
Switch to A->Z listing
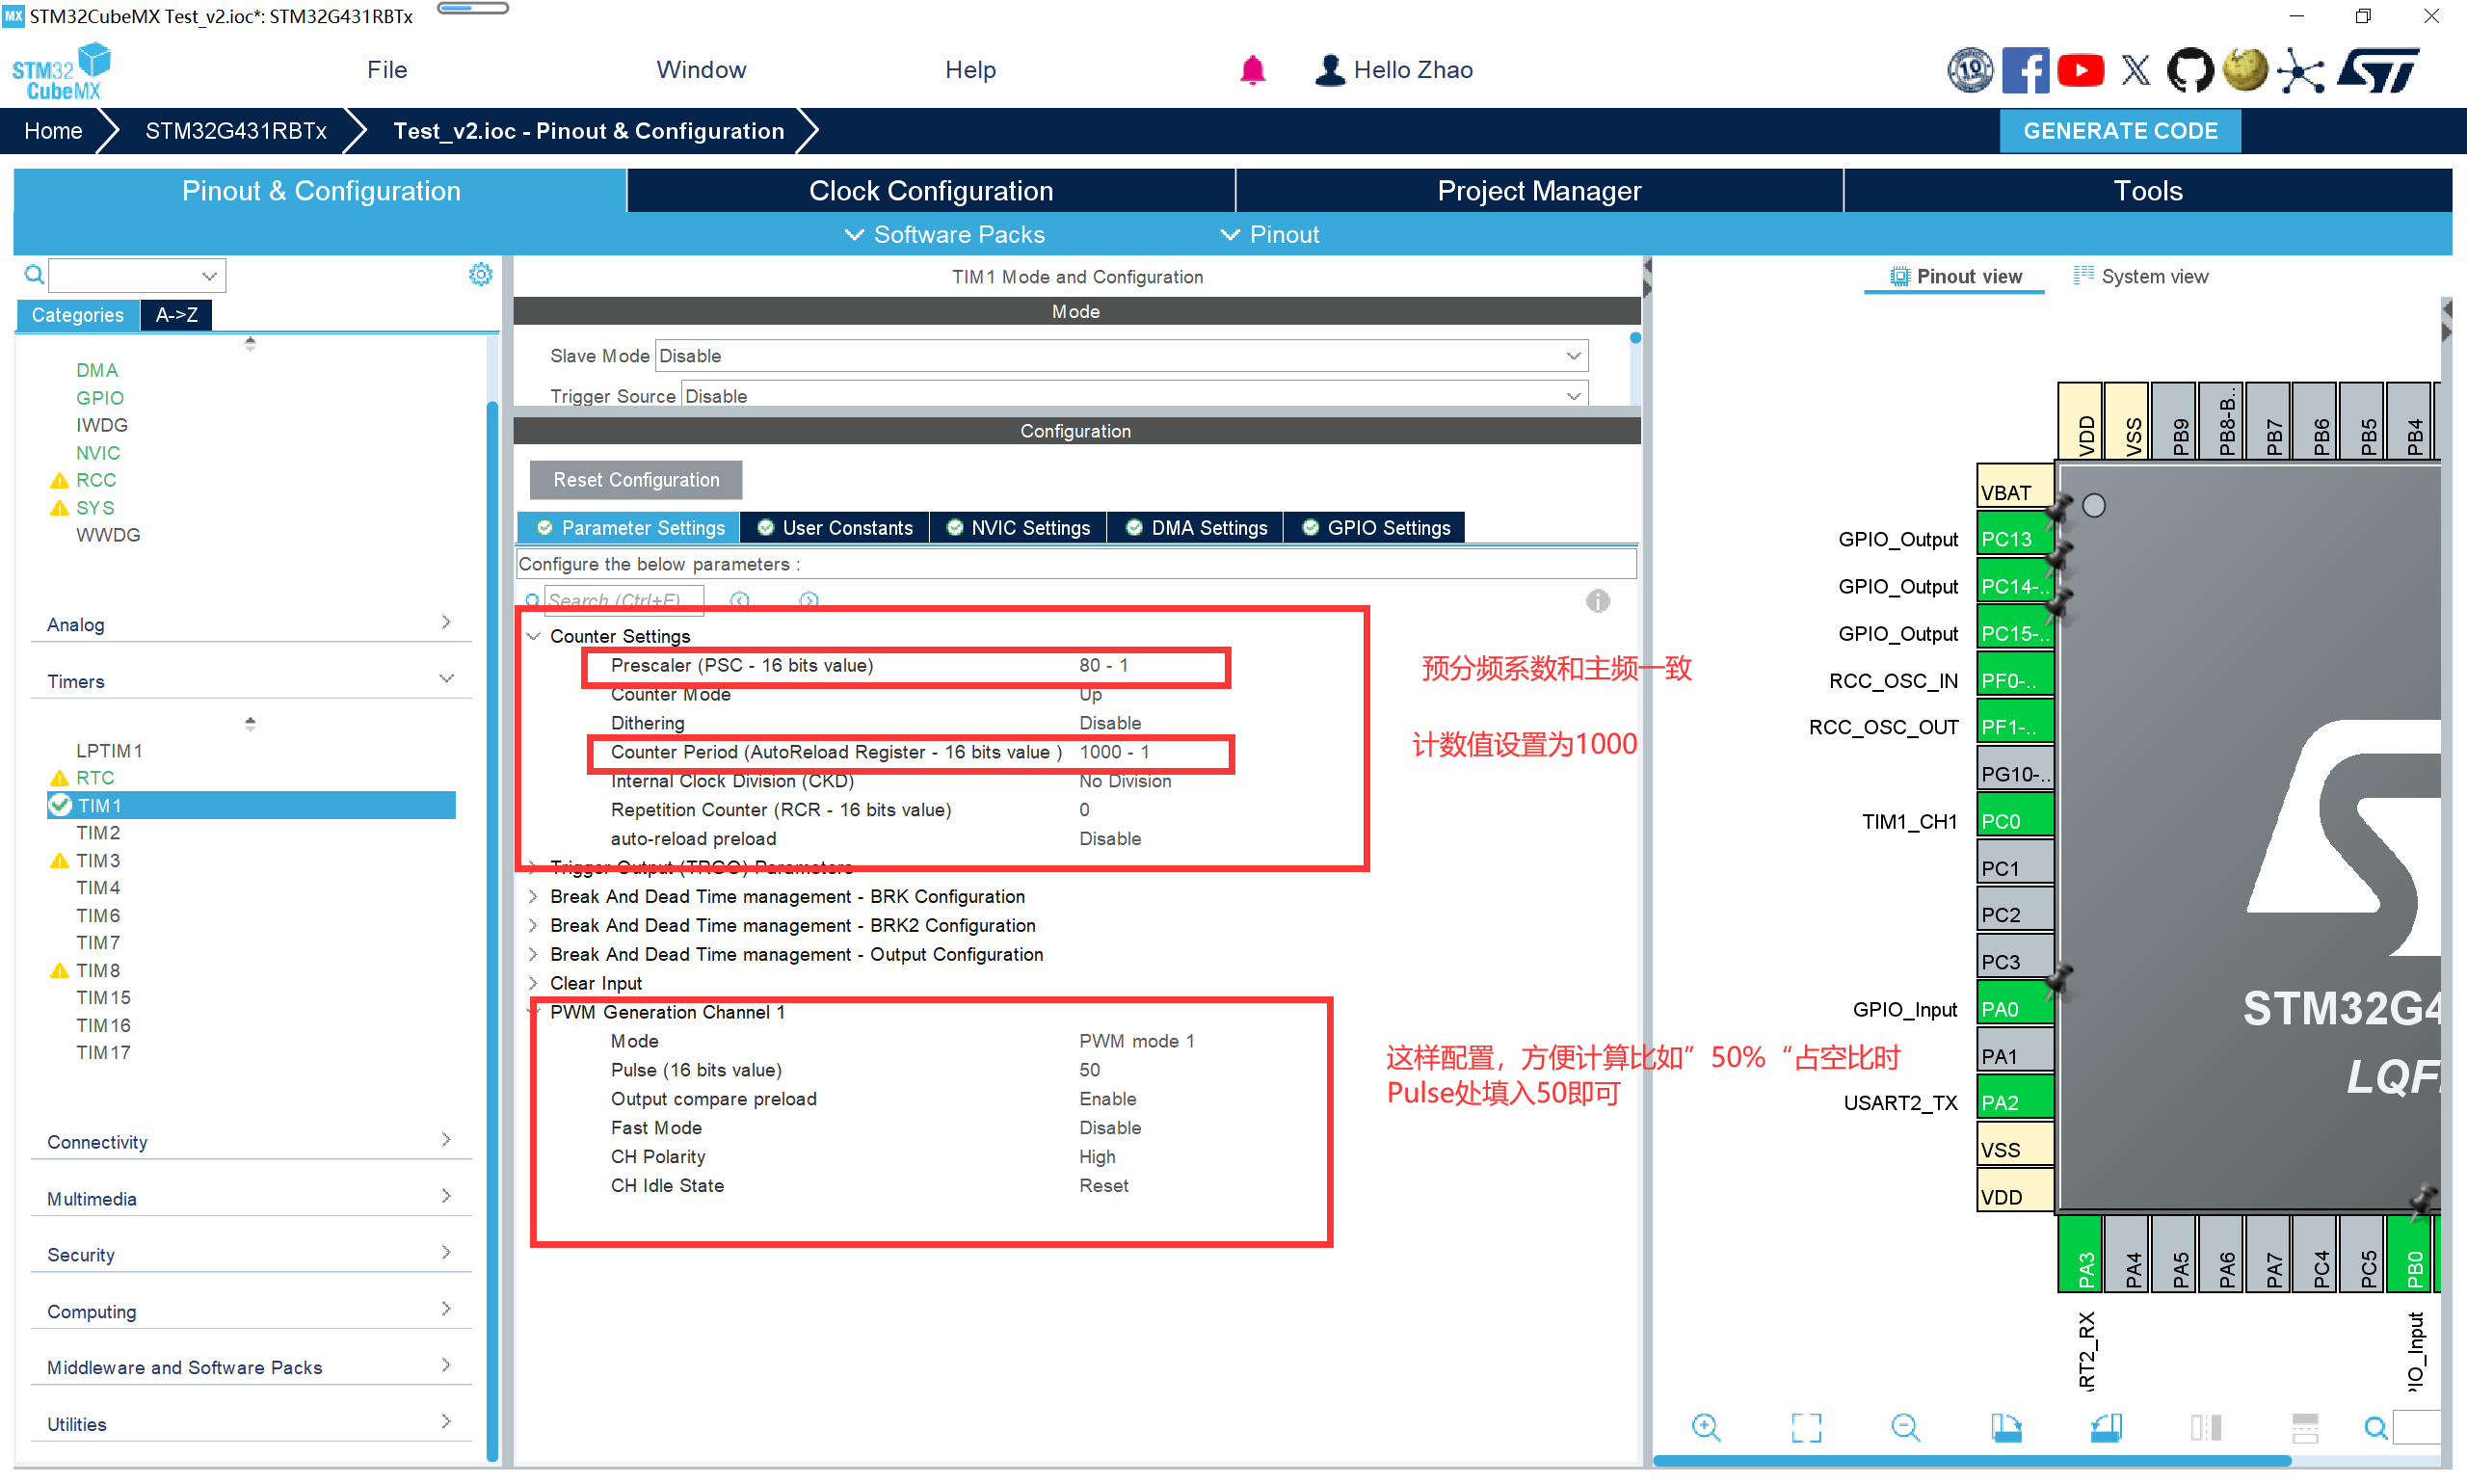click(176, 315)
